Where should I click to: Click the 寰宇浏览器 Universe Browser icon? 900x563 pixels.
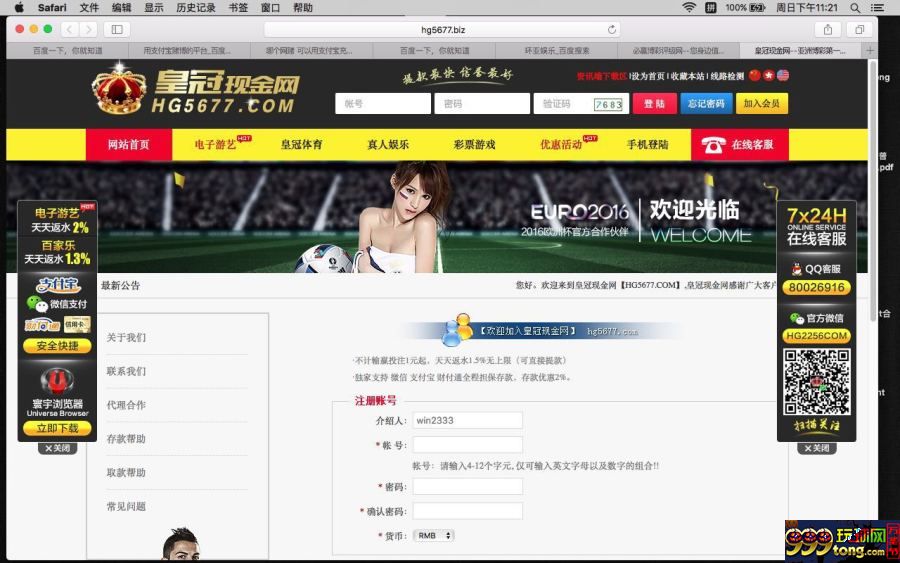pos(57,381)
